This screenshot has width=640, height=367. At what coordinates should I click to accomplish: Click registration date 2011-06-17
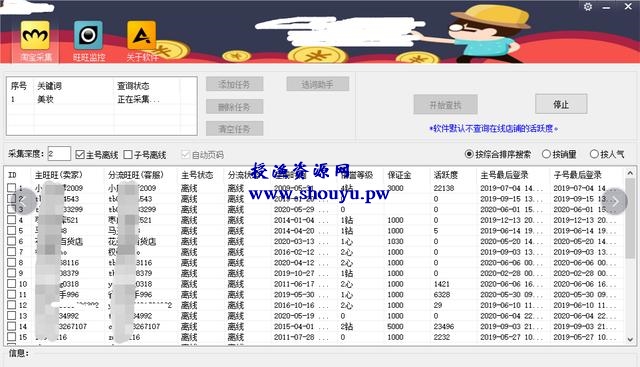click(294, 284)
